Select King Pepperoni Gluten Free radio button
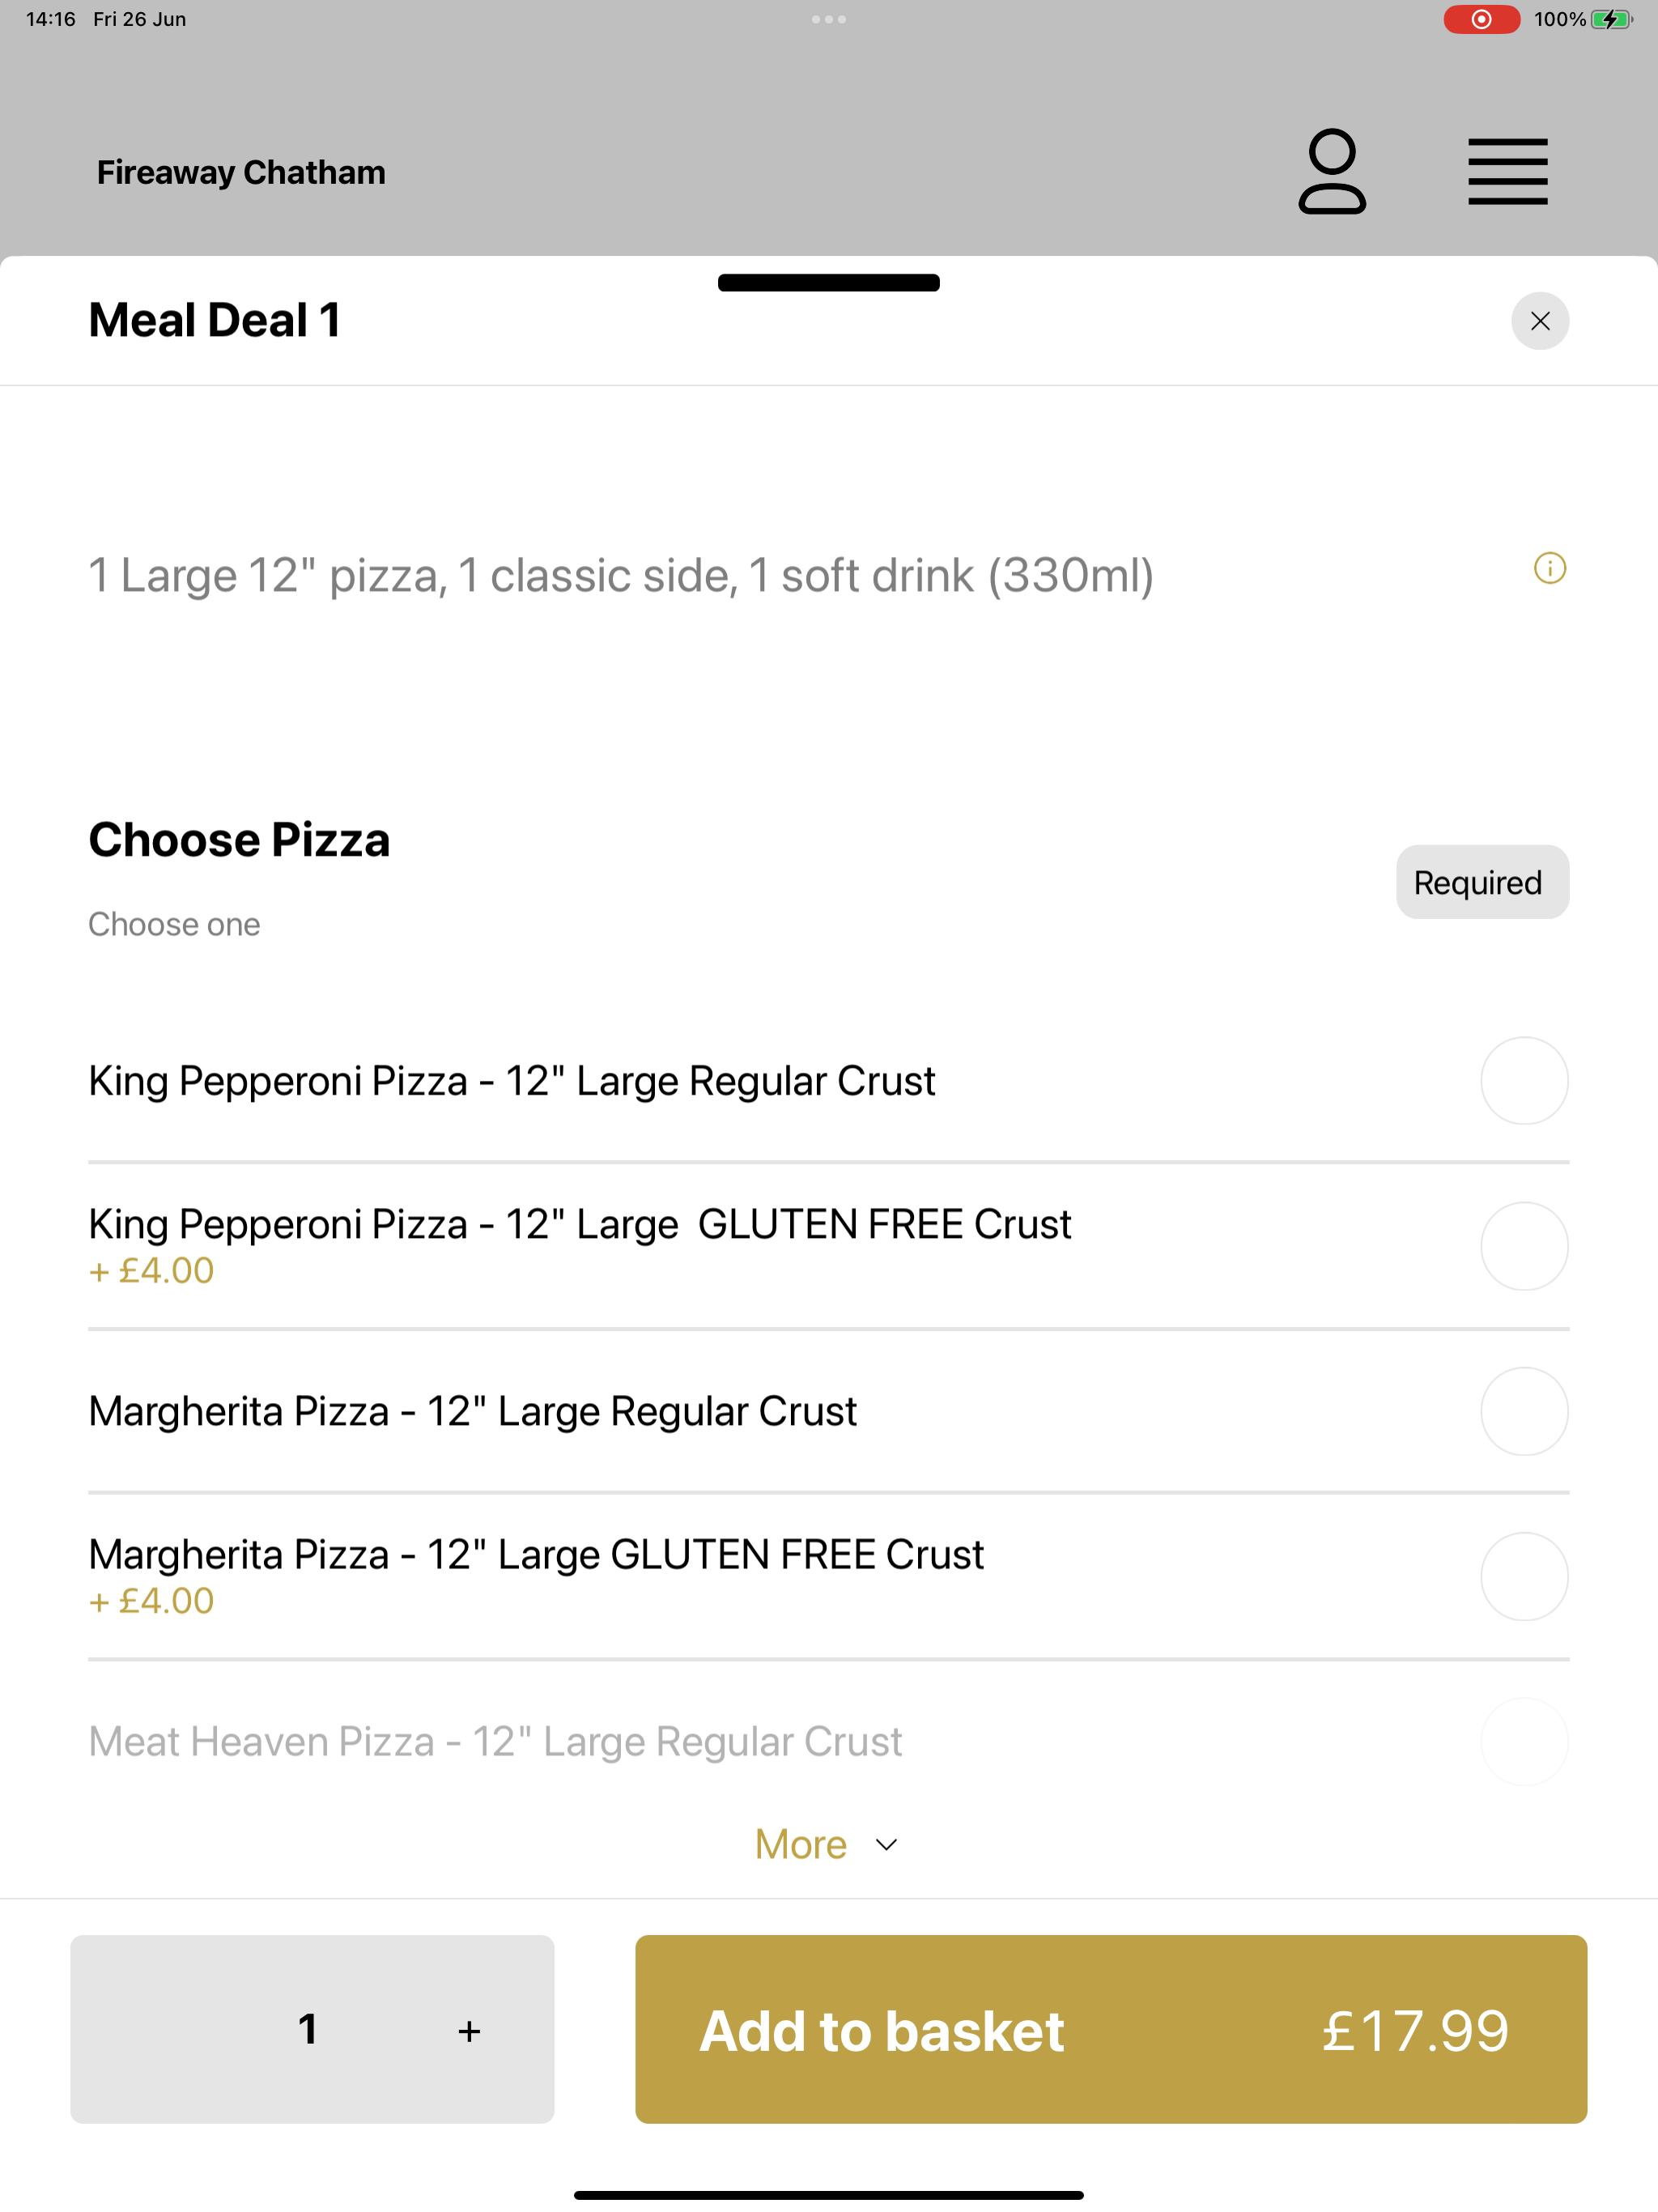 click(x=1524, y=1246)
